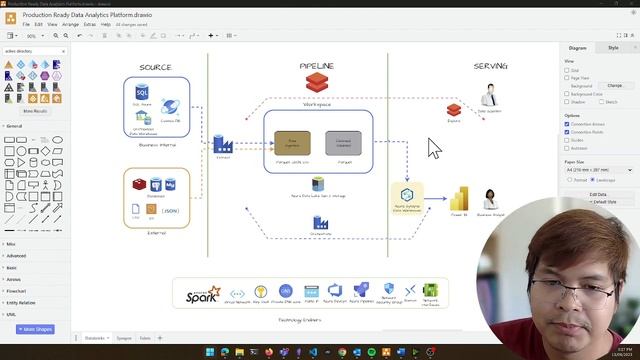Open the Edit menu
The image size is (640, 360).
click(x=38, y=24)
